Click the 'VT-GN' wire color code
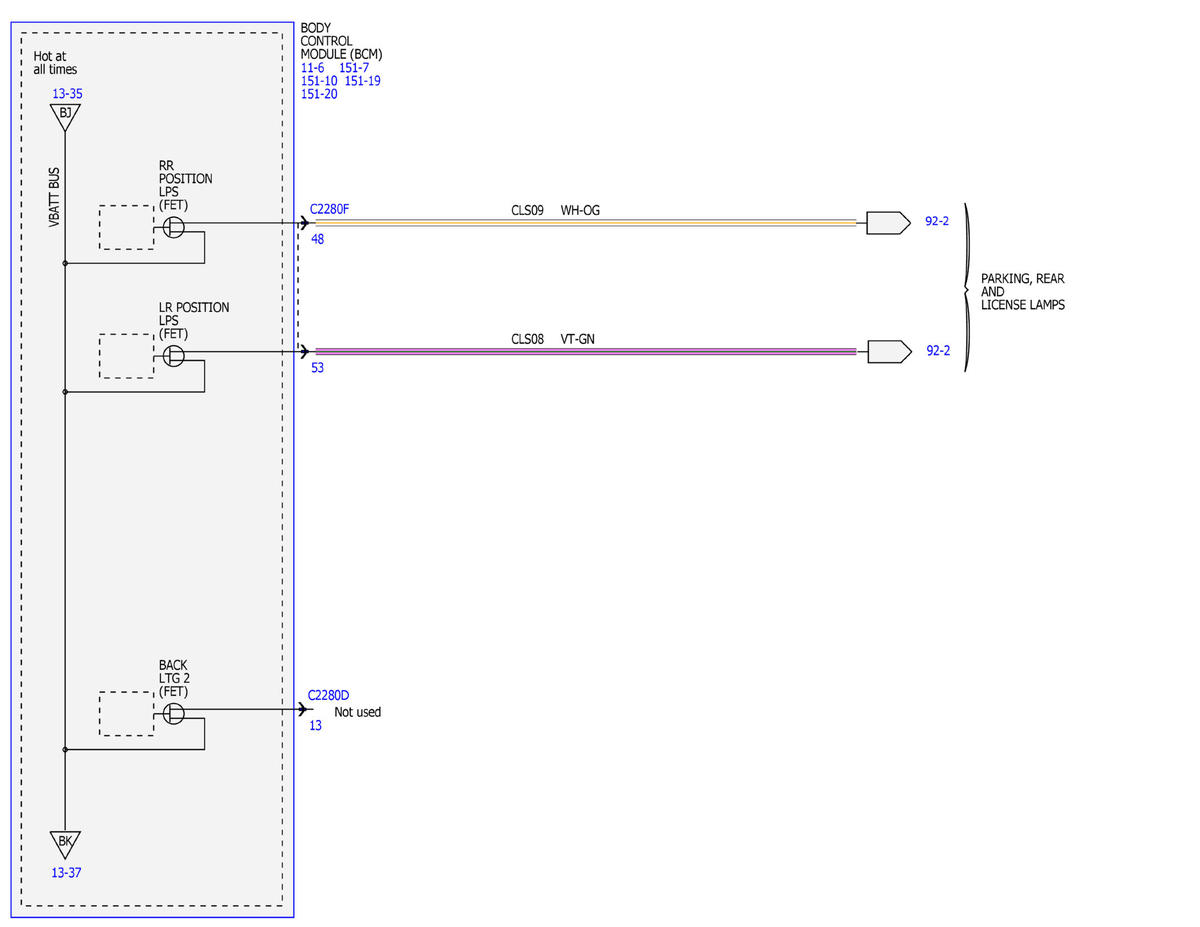The width and height of the screenshot is (1200, 927). 579,339
